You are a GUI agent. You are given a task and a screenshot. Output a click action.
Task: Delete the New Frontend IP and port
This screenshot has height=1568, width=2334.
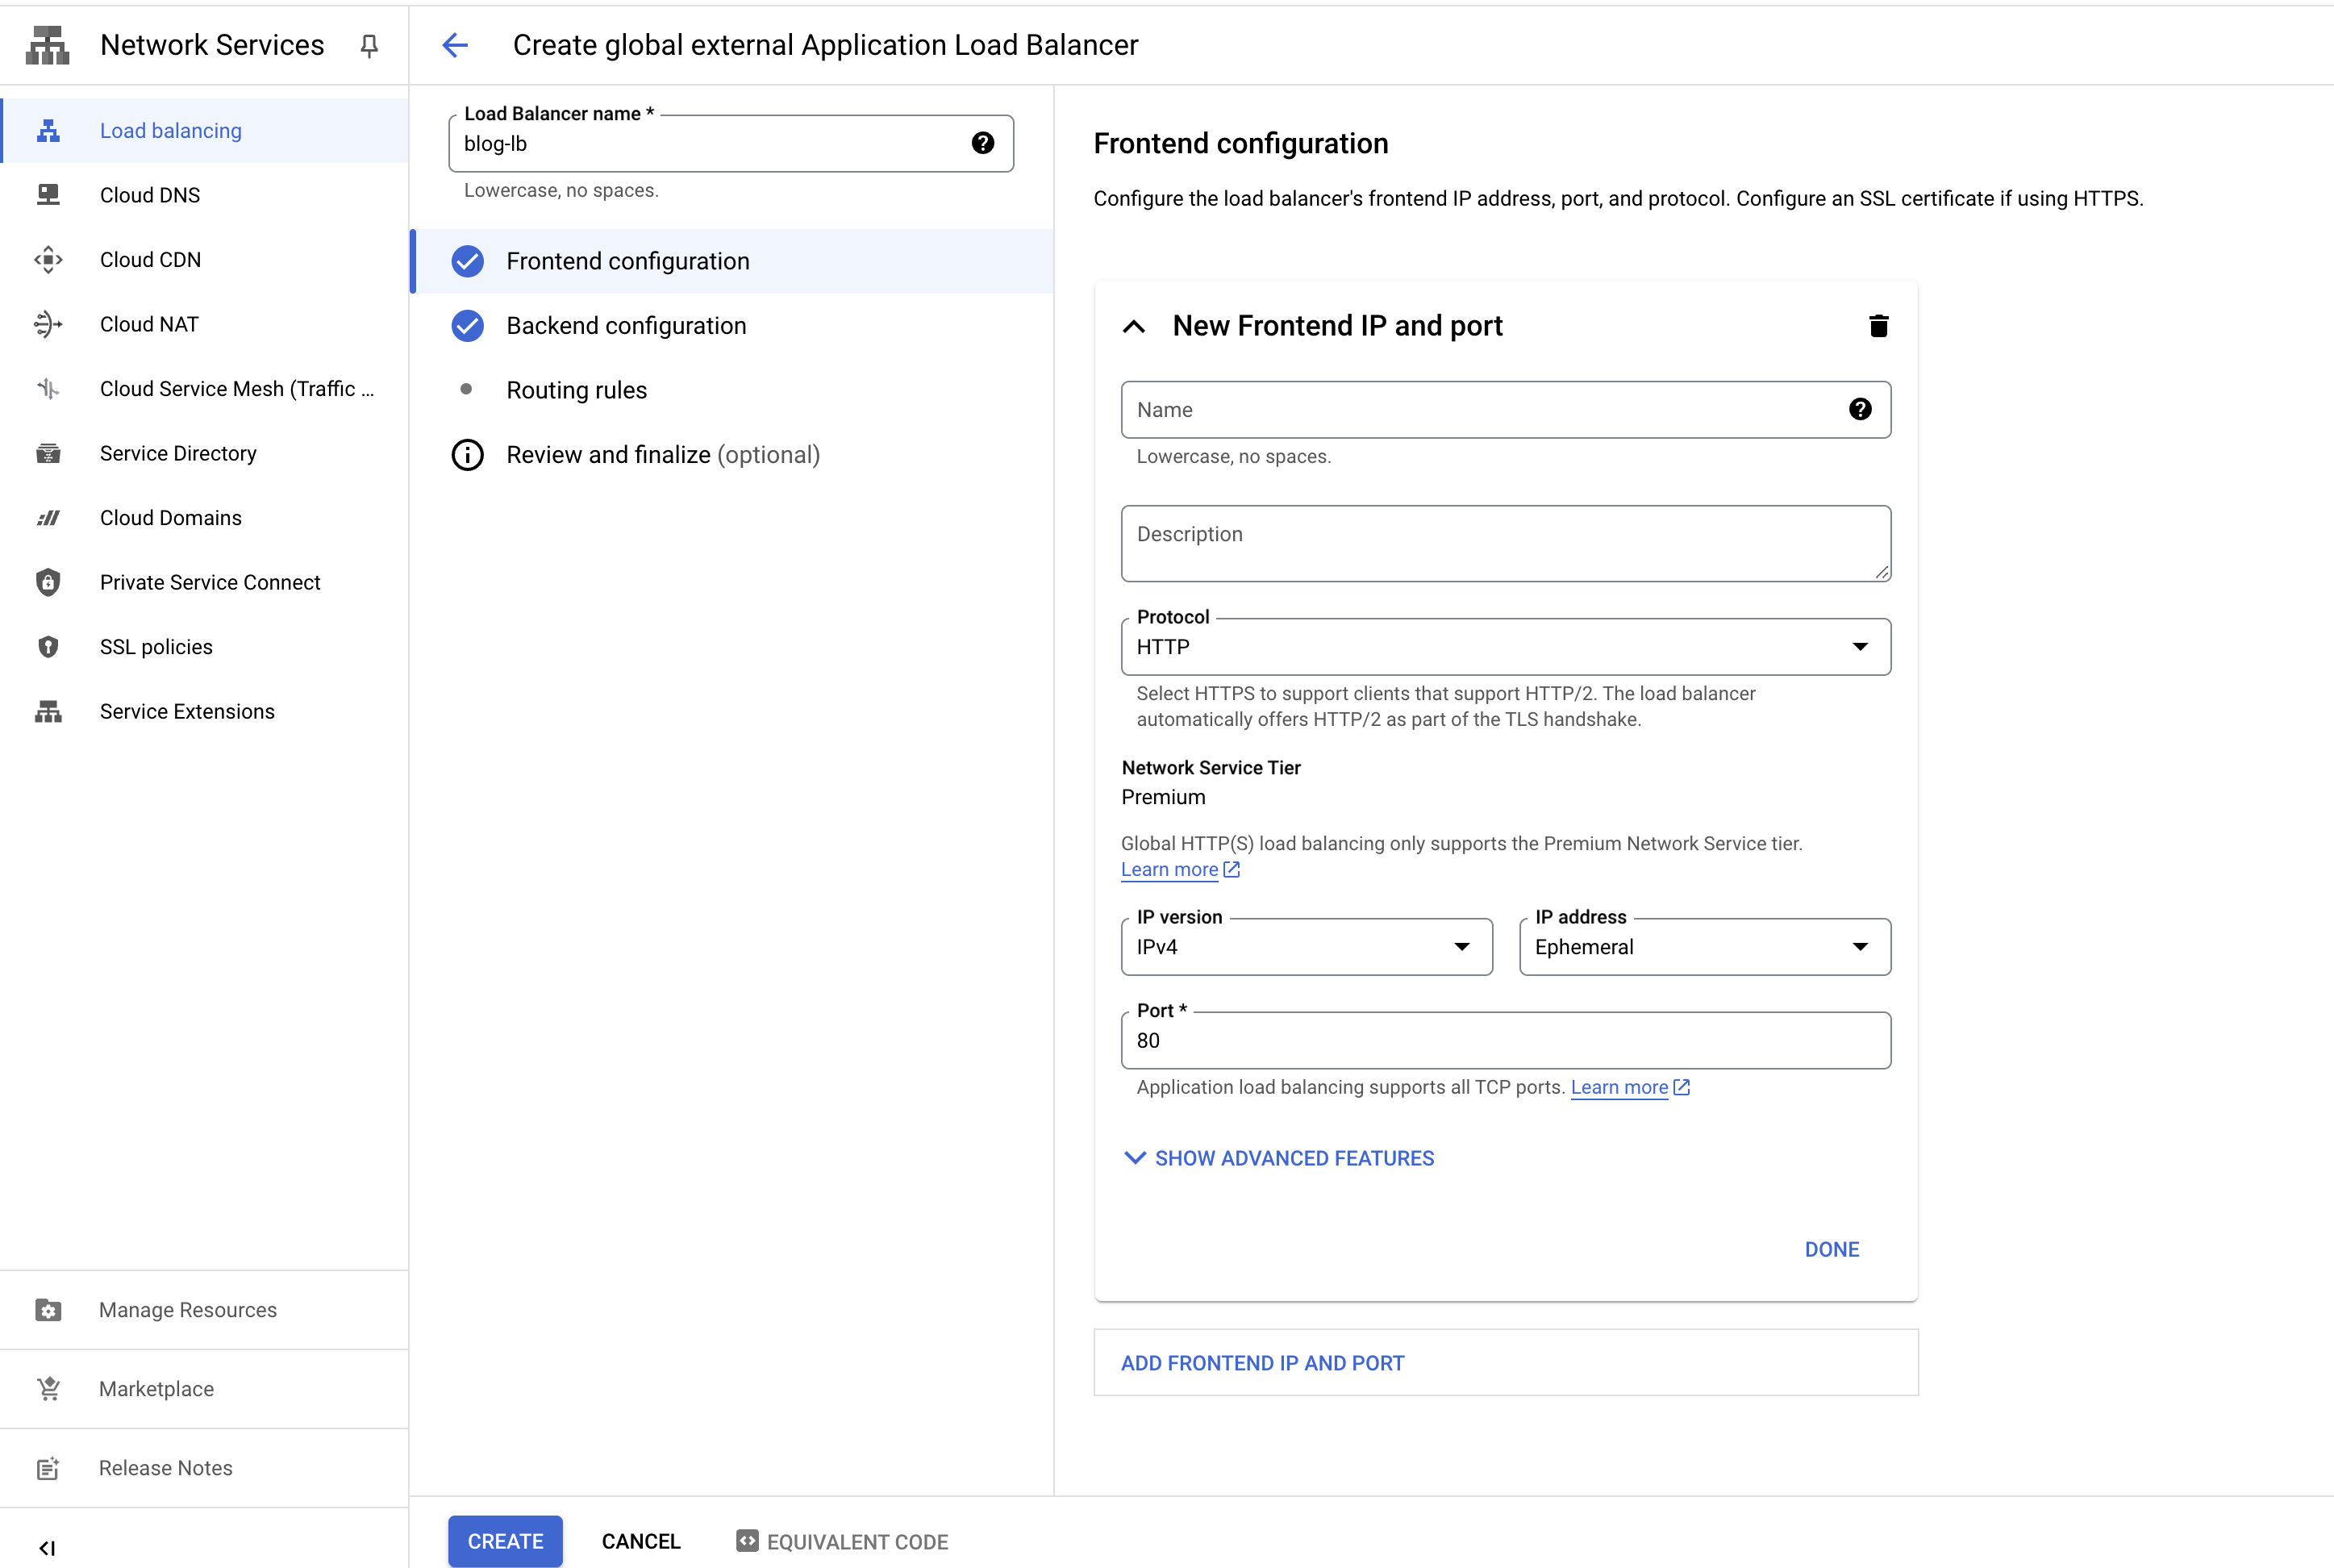pyautogui.click(x=1878, y=326)
